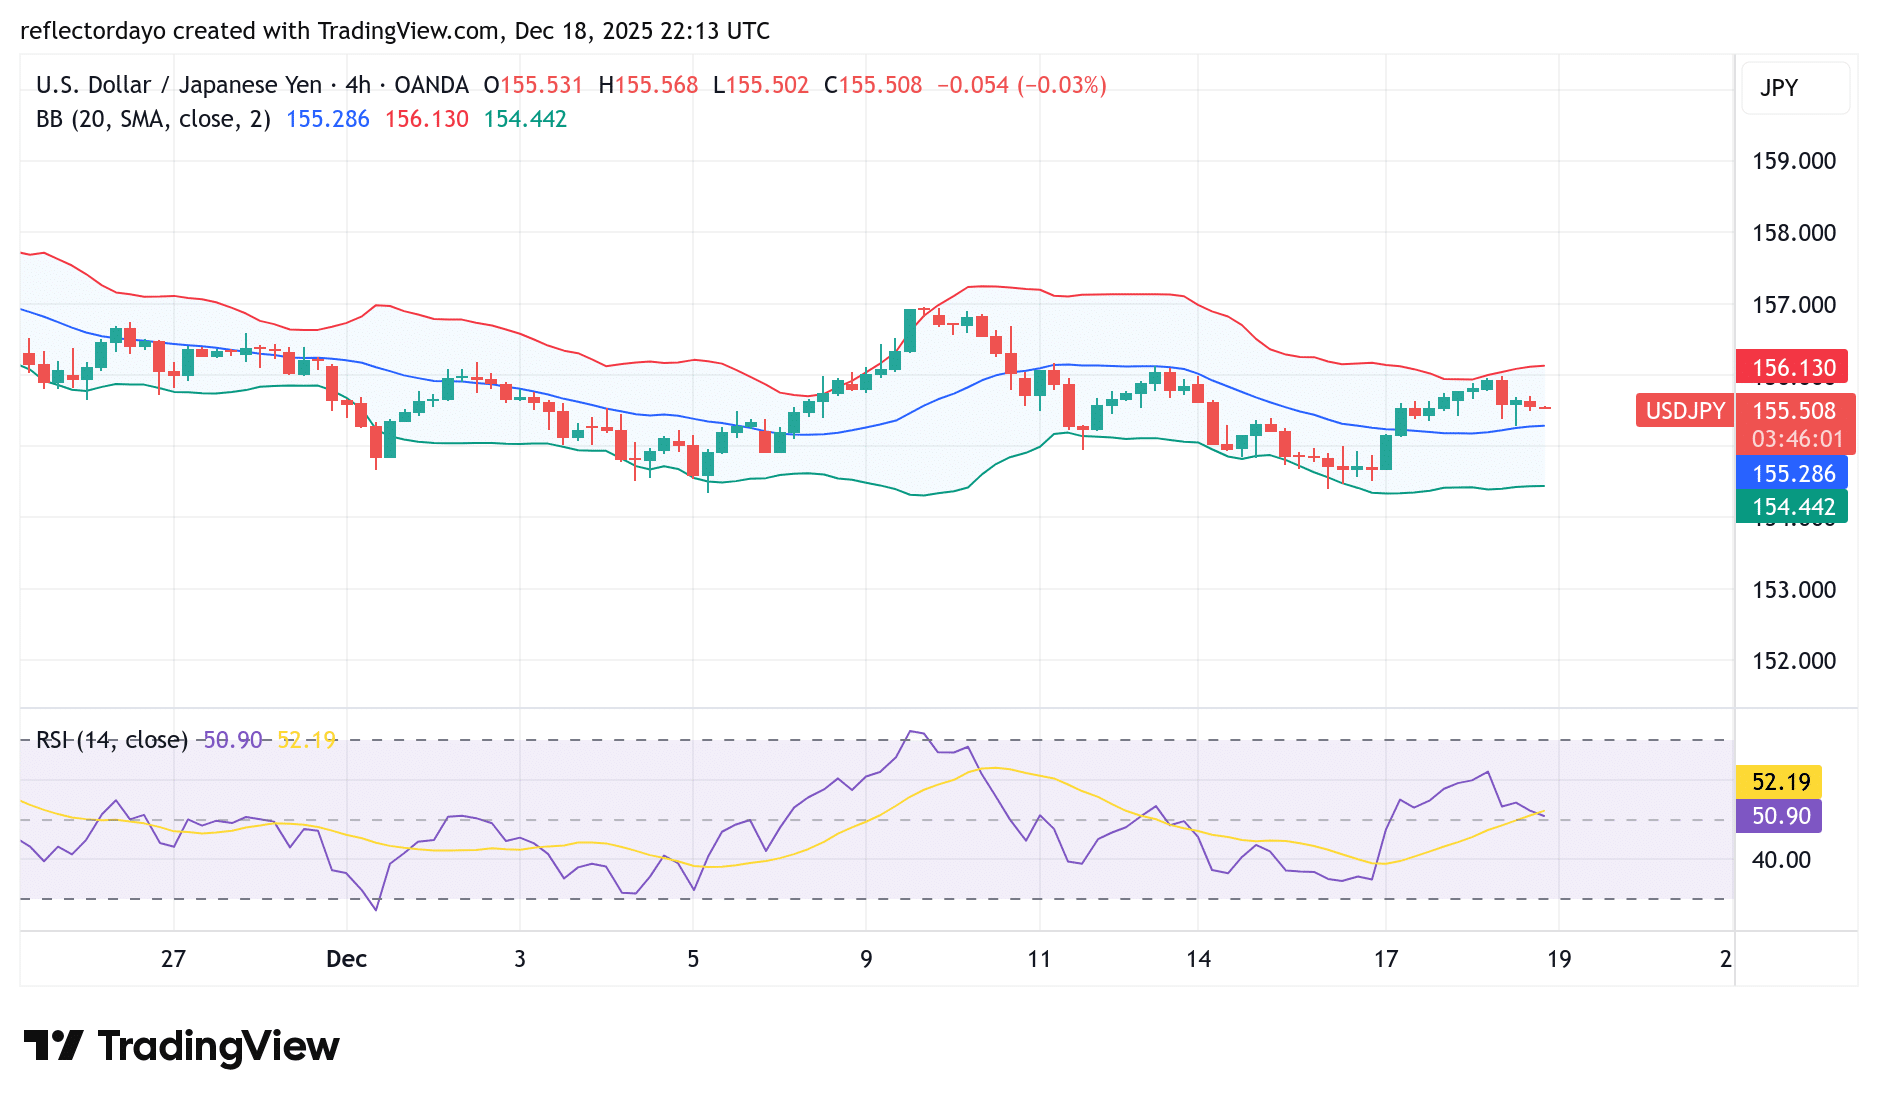
Task: Click the green 154.442 value in BB legend
Action: coord(525,119)
